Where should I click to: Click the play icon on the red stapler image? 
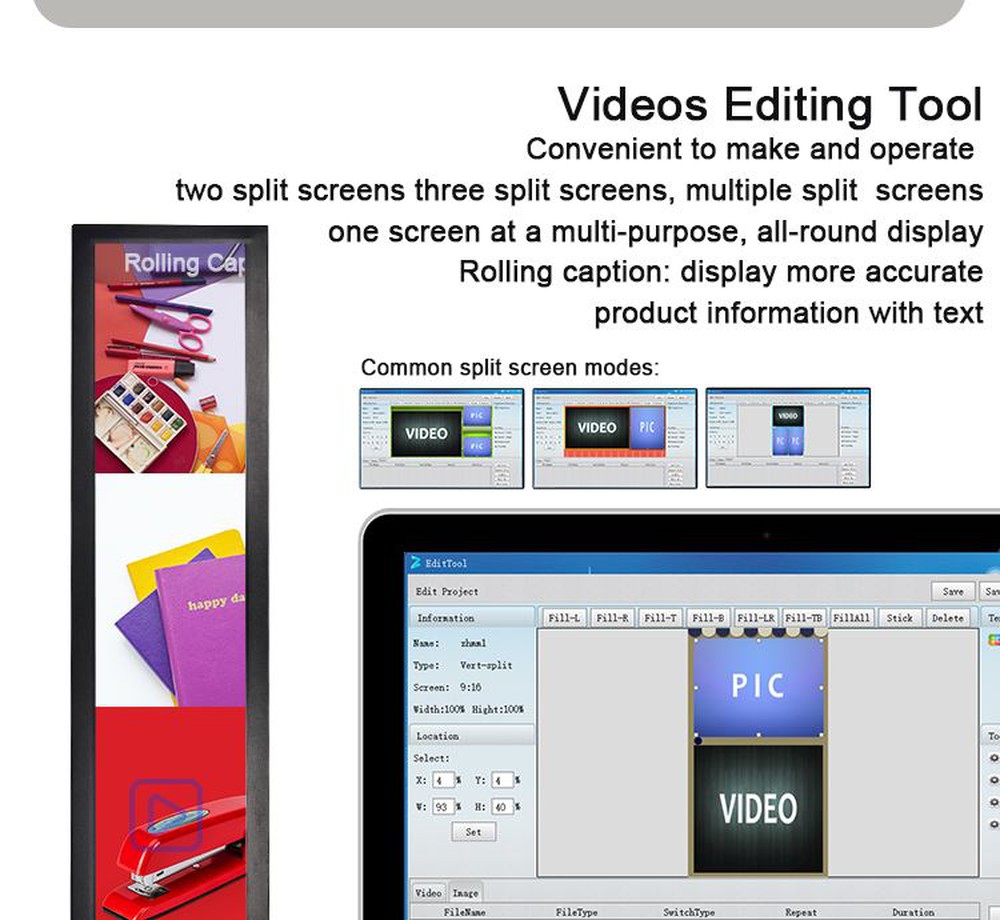click(x=166, y=814)
